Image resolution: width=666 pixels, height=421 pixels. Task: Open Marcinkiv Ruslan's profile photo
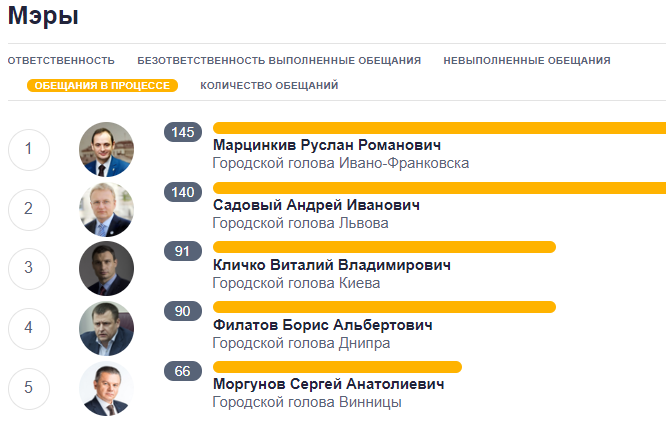click(106, 150)
